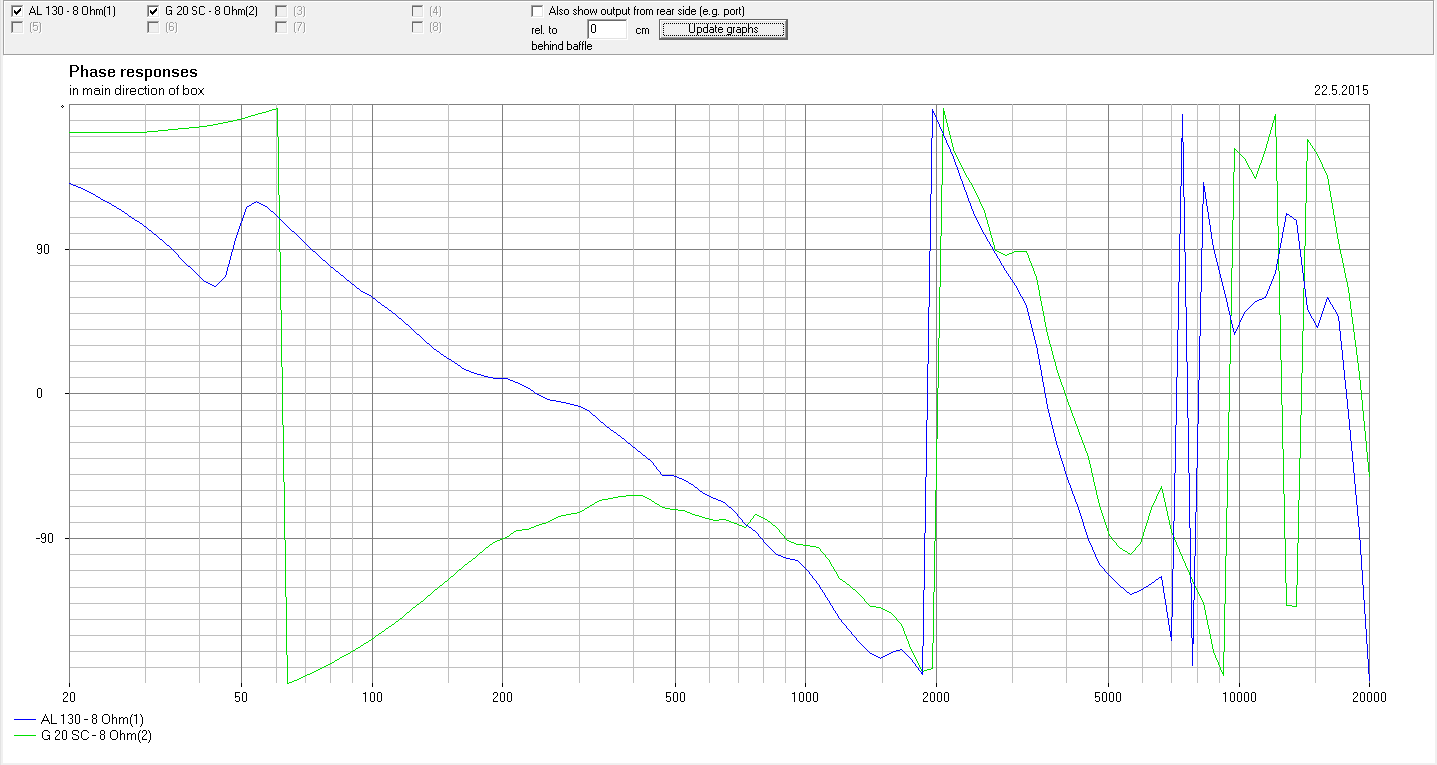The width and height of the screenshot is (1437, 765).
Task: Click the 10000 frequency axis label
Action: click(x=1239, y=696)
